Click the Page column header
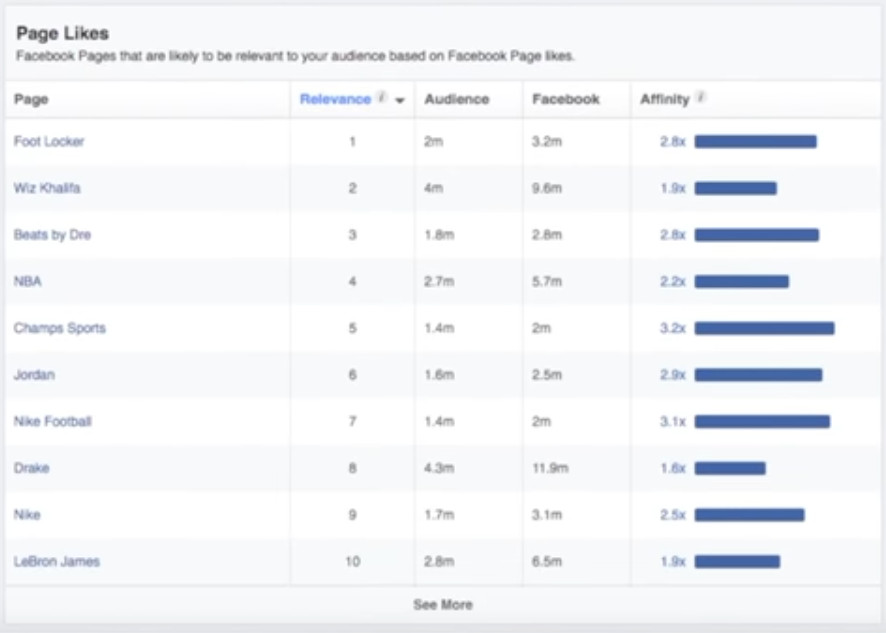Screen dimensions: 886x633 pos(31,99)
